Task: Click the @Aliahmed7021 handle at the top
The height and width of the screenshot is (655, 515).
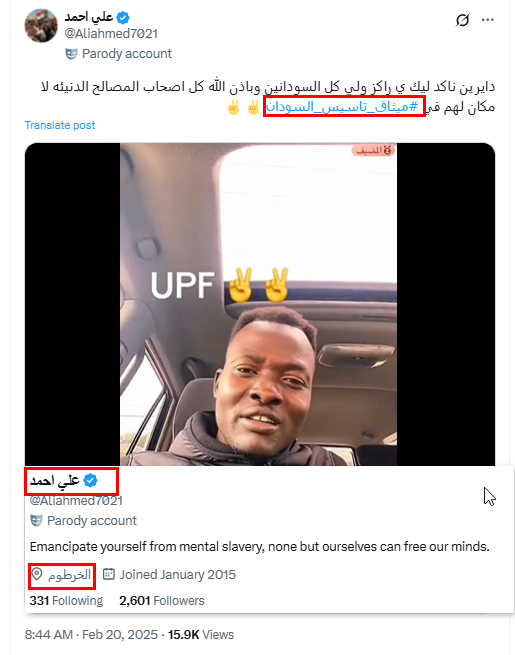Action: click(111, 34)
